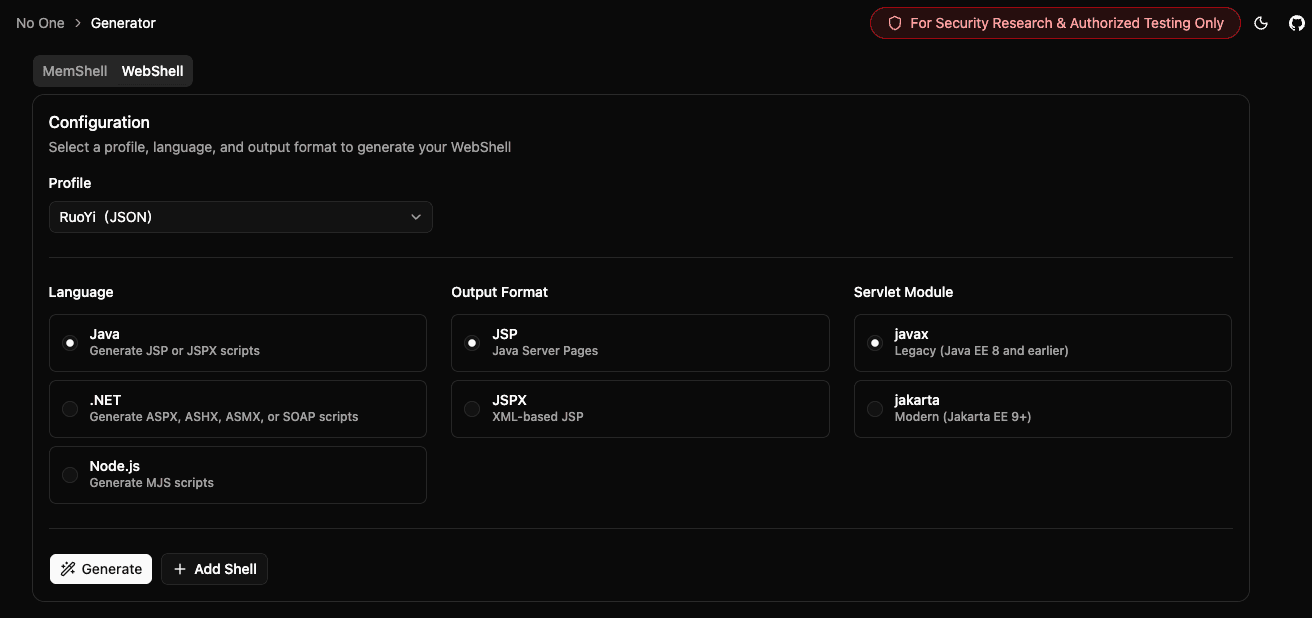Image resolution: width=1312 pixels, height=618 pixels.
Task: Open the Security Research warning banner
Action: (1055, 22)
